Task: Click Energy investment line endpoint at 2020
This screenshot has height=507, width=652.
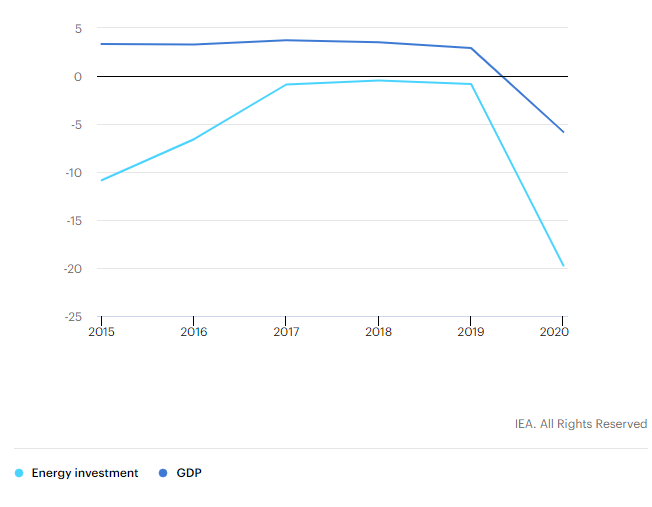Action: click(563, 265)
